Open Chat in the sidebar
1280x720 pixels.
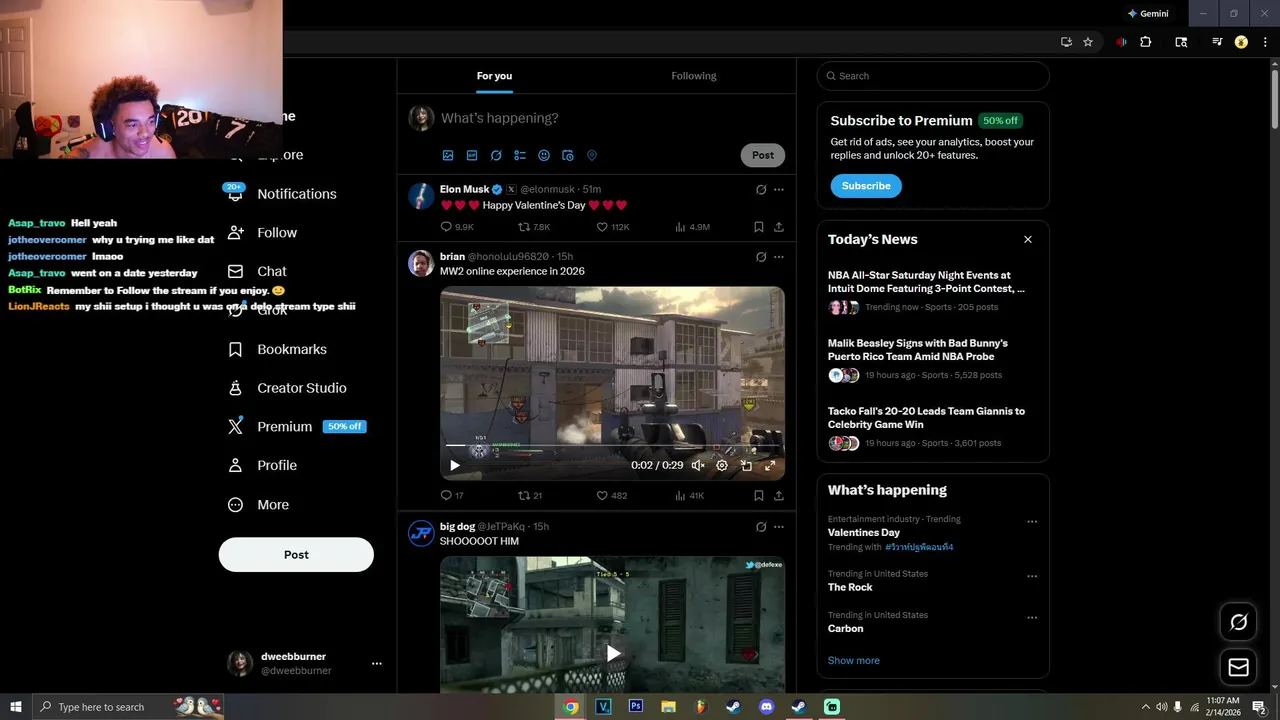[x=258, y=271]
